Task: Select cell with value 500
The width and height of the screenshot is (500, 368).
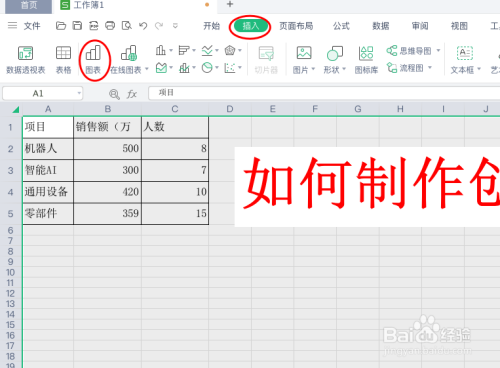Action: pos(107,149)
